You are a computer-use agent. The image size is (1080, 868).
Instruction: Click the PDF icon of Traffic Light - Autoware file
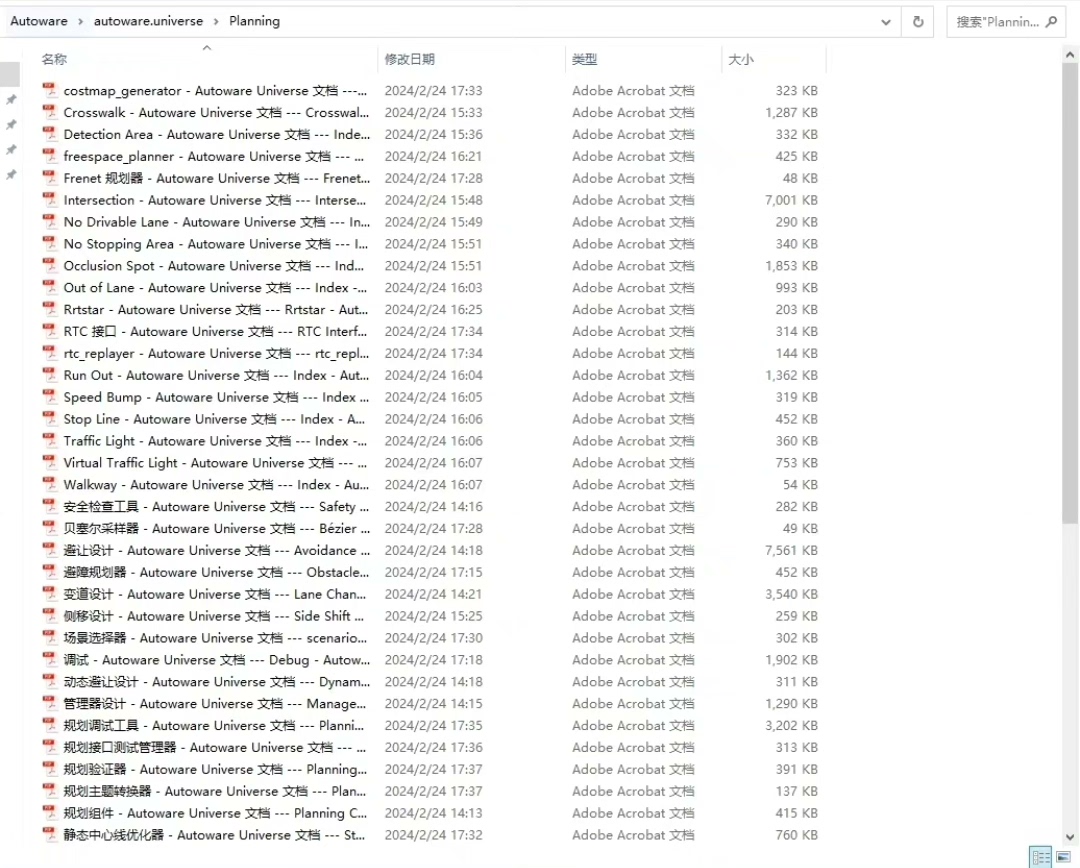[x=50, y=441]
